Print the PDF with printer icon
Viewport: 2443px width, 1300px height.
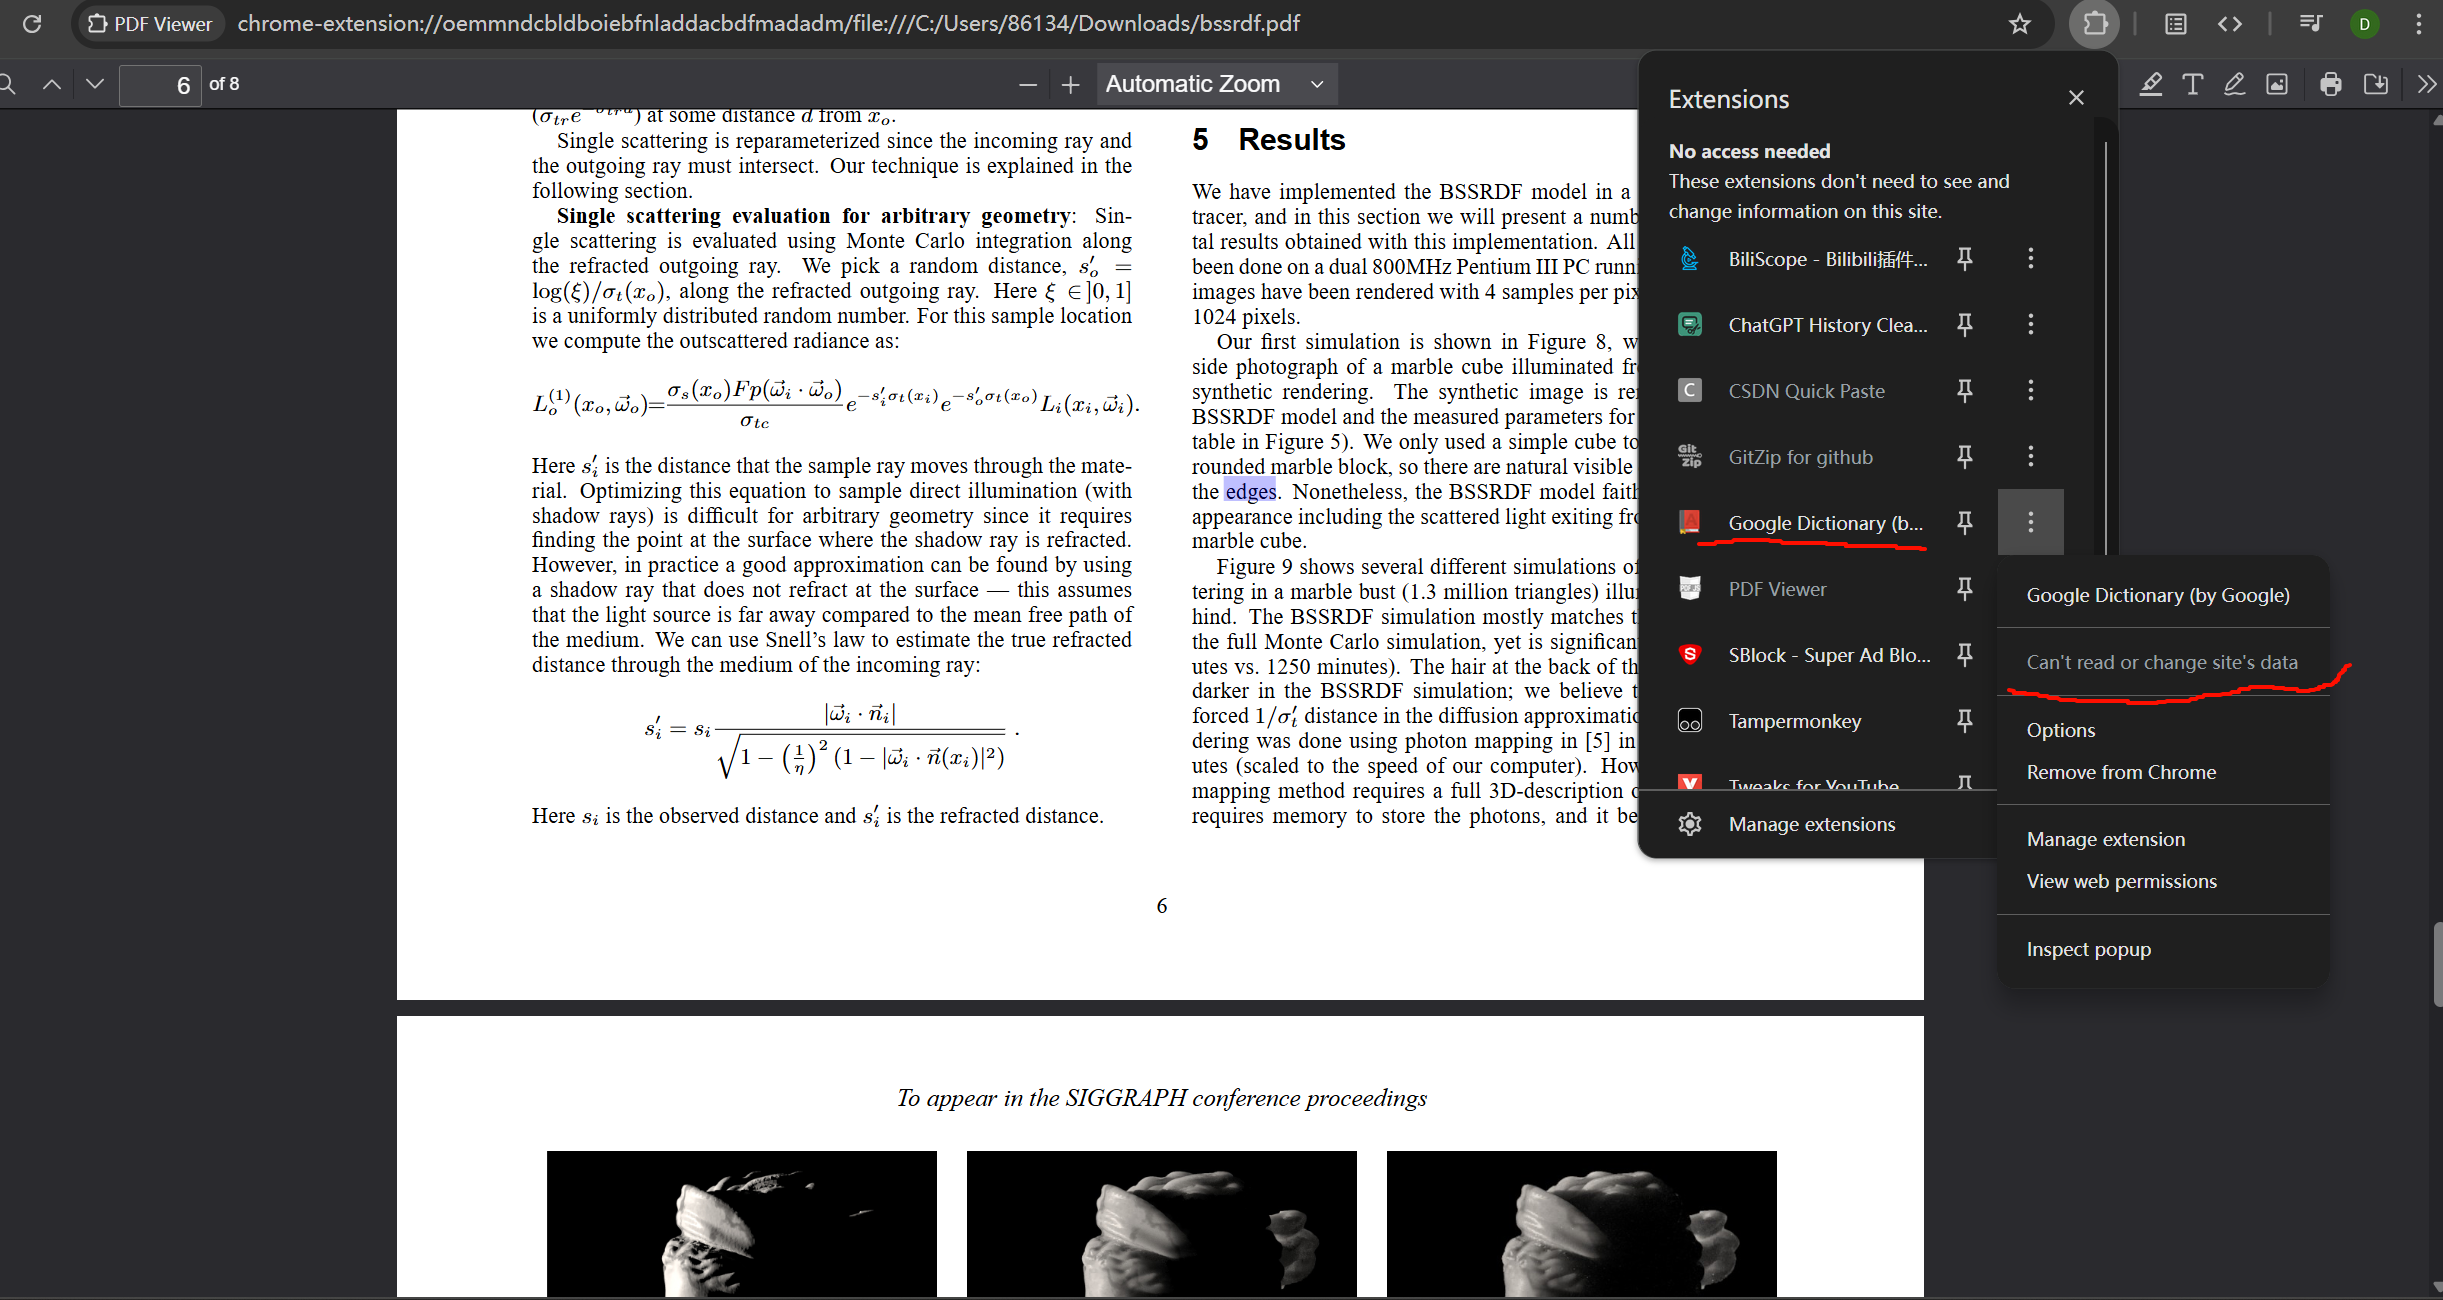click(x=2330, y=85)
